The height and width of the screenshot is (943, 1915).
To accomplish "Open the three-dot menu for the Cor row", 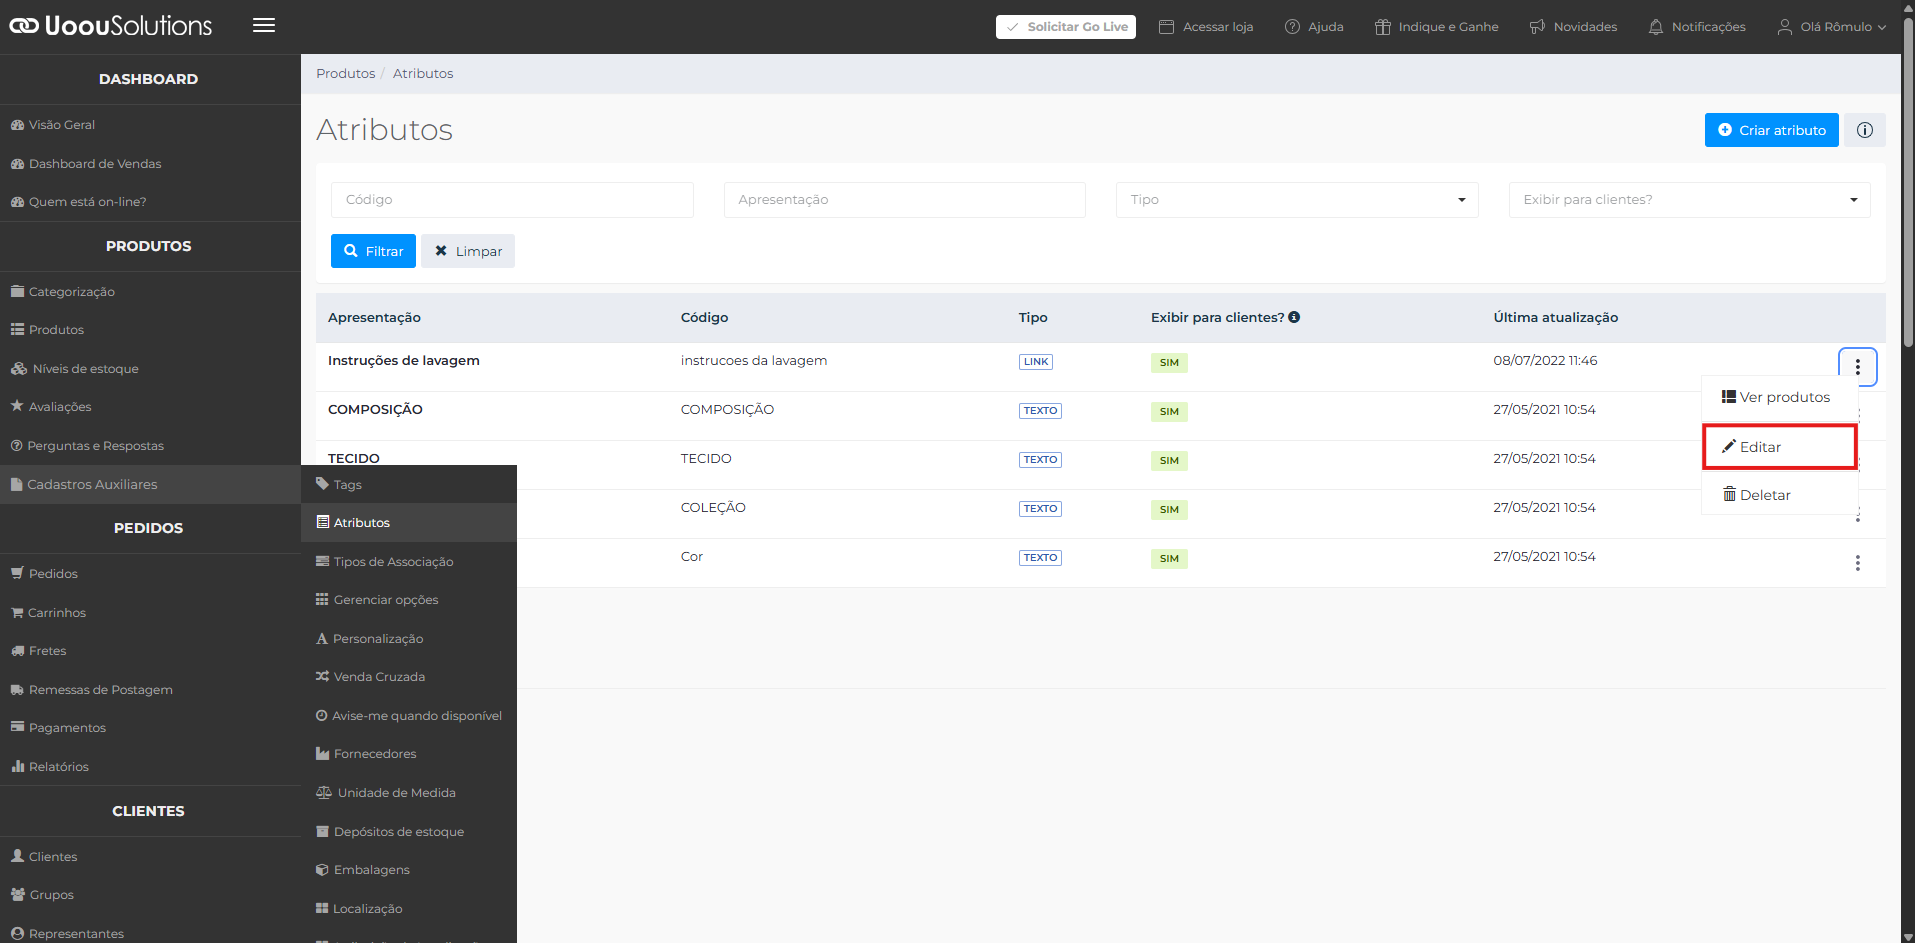I will coord(1857,563).
